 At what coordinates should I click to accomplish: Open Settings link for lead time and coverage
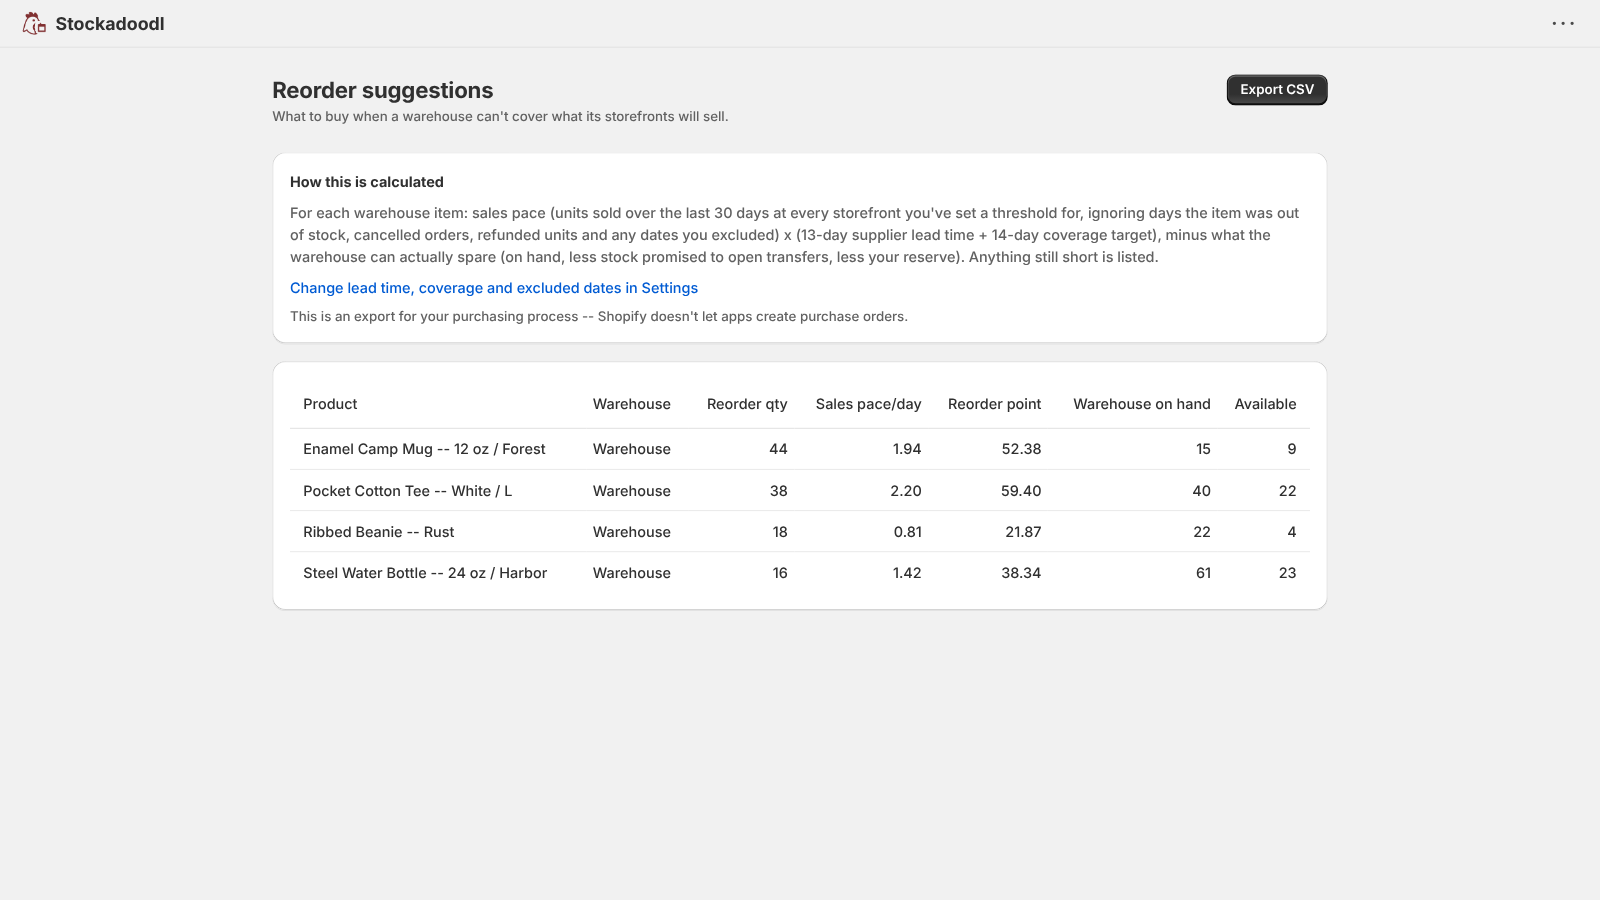coord(494,288)
